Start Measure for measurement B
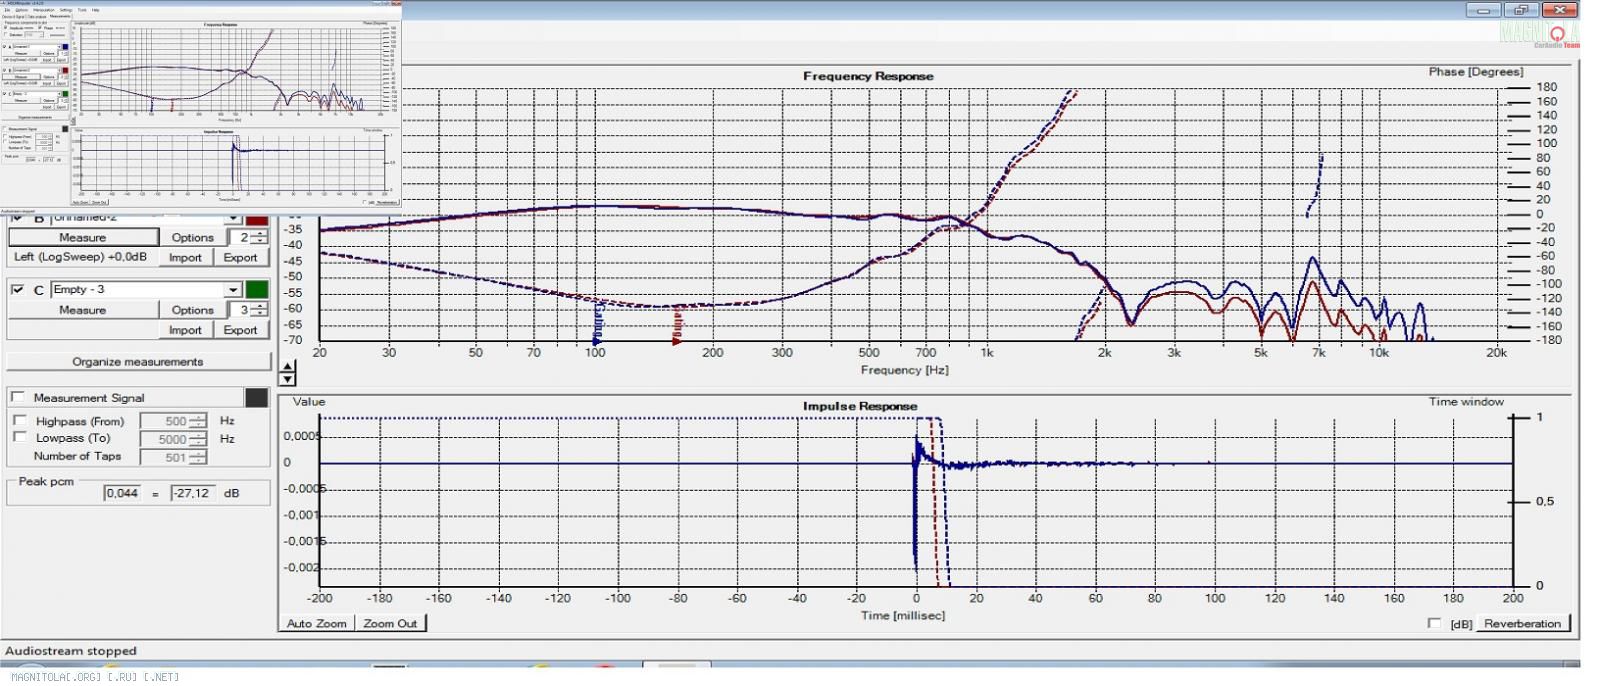1600x686 pixels. [x=83, y=237]
